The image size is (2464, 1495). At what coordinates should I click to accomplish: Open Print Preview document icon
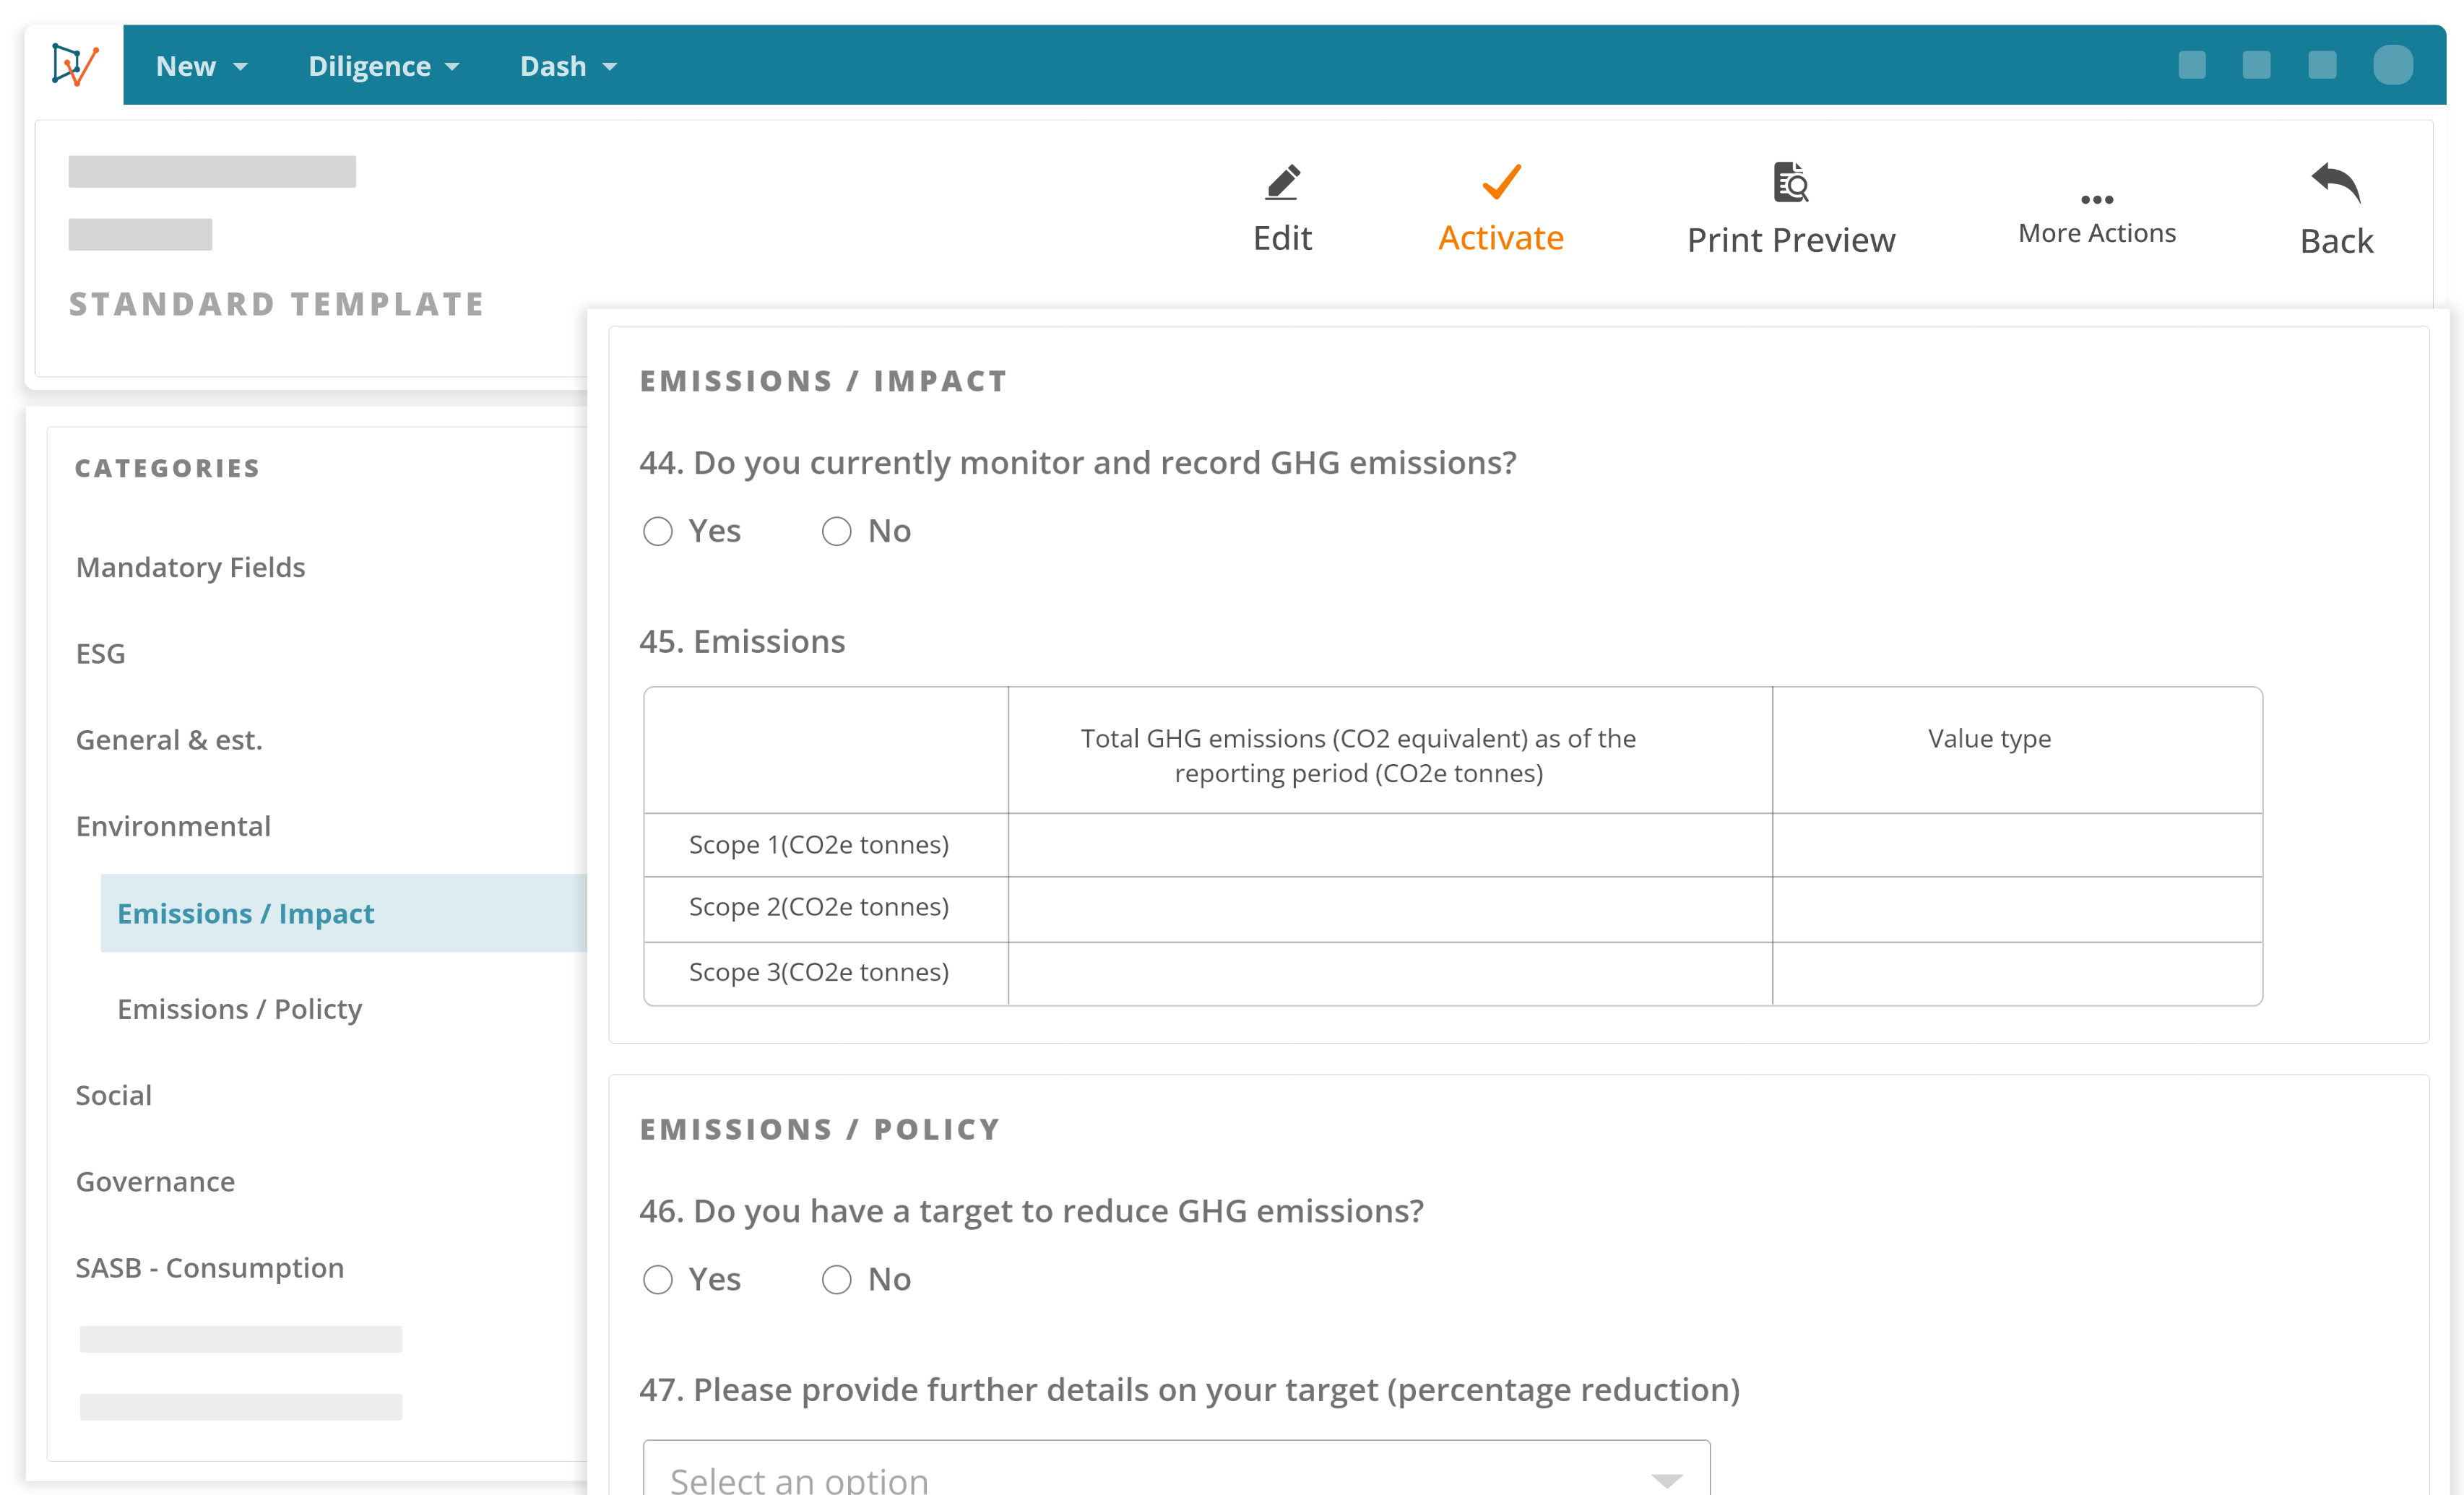click(x=1791, y=182)
